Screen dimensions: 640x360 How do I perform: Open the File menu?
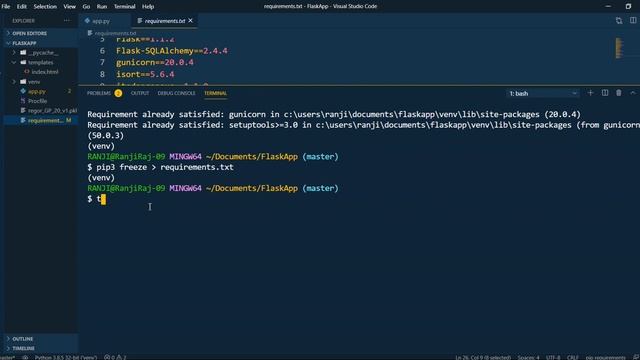click(x=6, y=7)
